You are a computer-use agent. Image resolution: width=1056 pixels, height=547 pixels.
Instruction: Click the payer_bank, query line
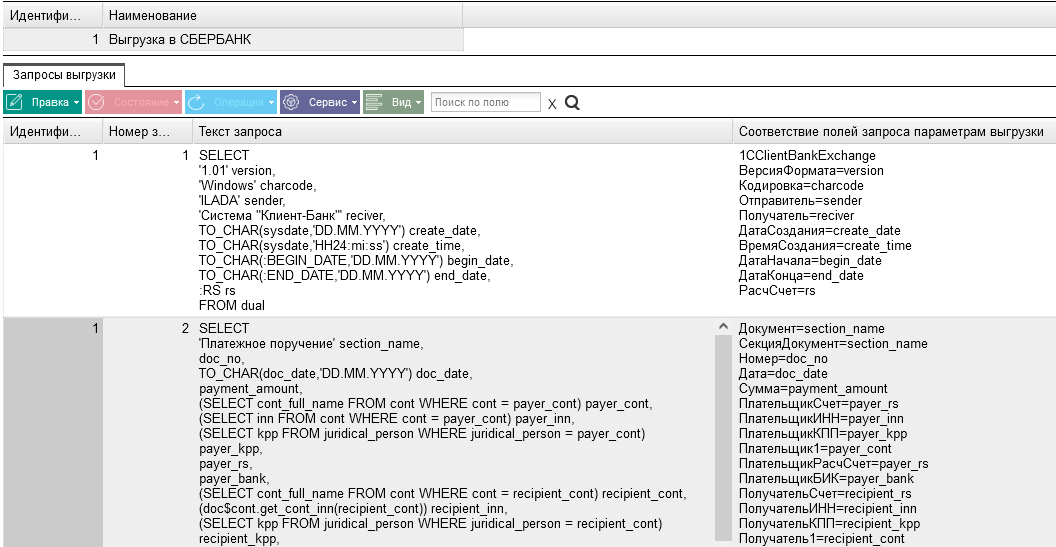click(233, 479)
